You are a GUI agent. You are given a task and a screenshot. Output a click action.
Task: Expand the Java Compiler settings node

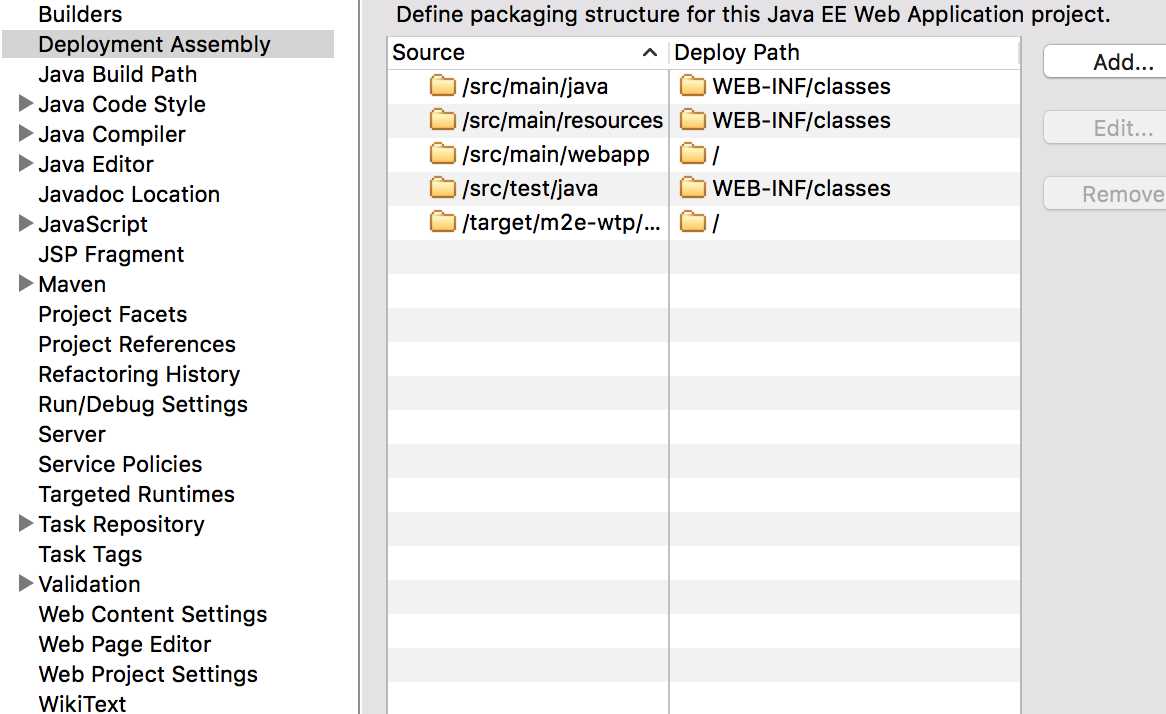26,134
